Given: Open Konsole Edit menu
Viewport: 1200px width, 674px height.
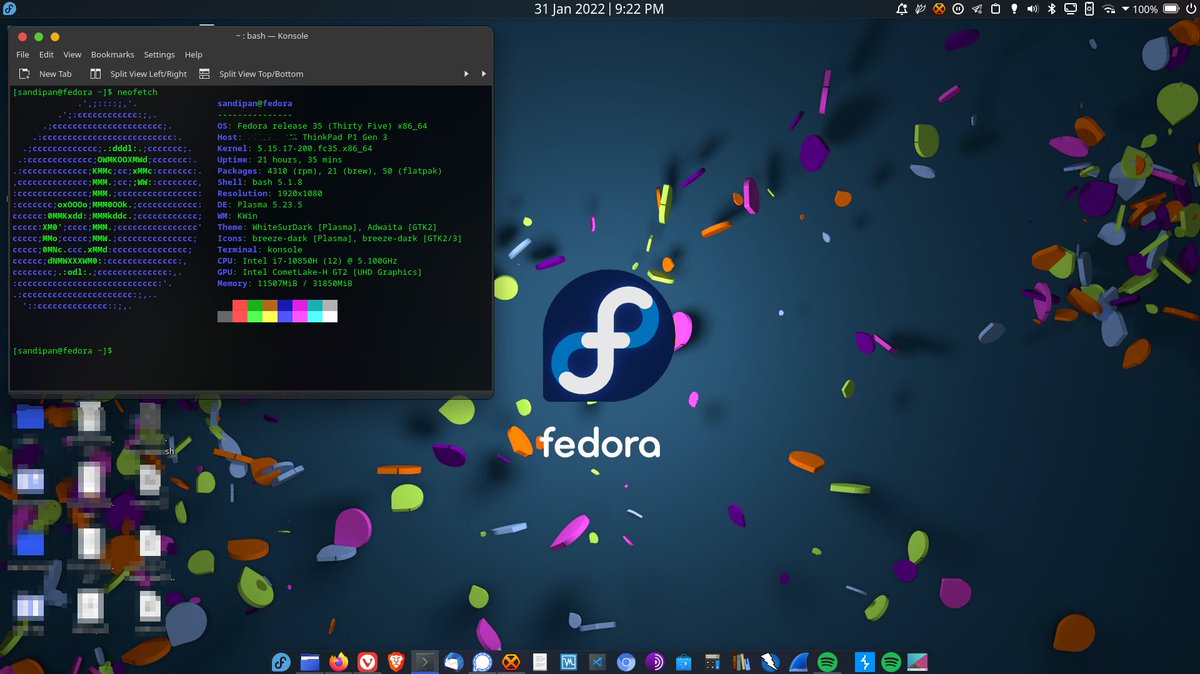Looking at the screenshot, I should tap(47, 55).
